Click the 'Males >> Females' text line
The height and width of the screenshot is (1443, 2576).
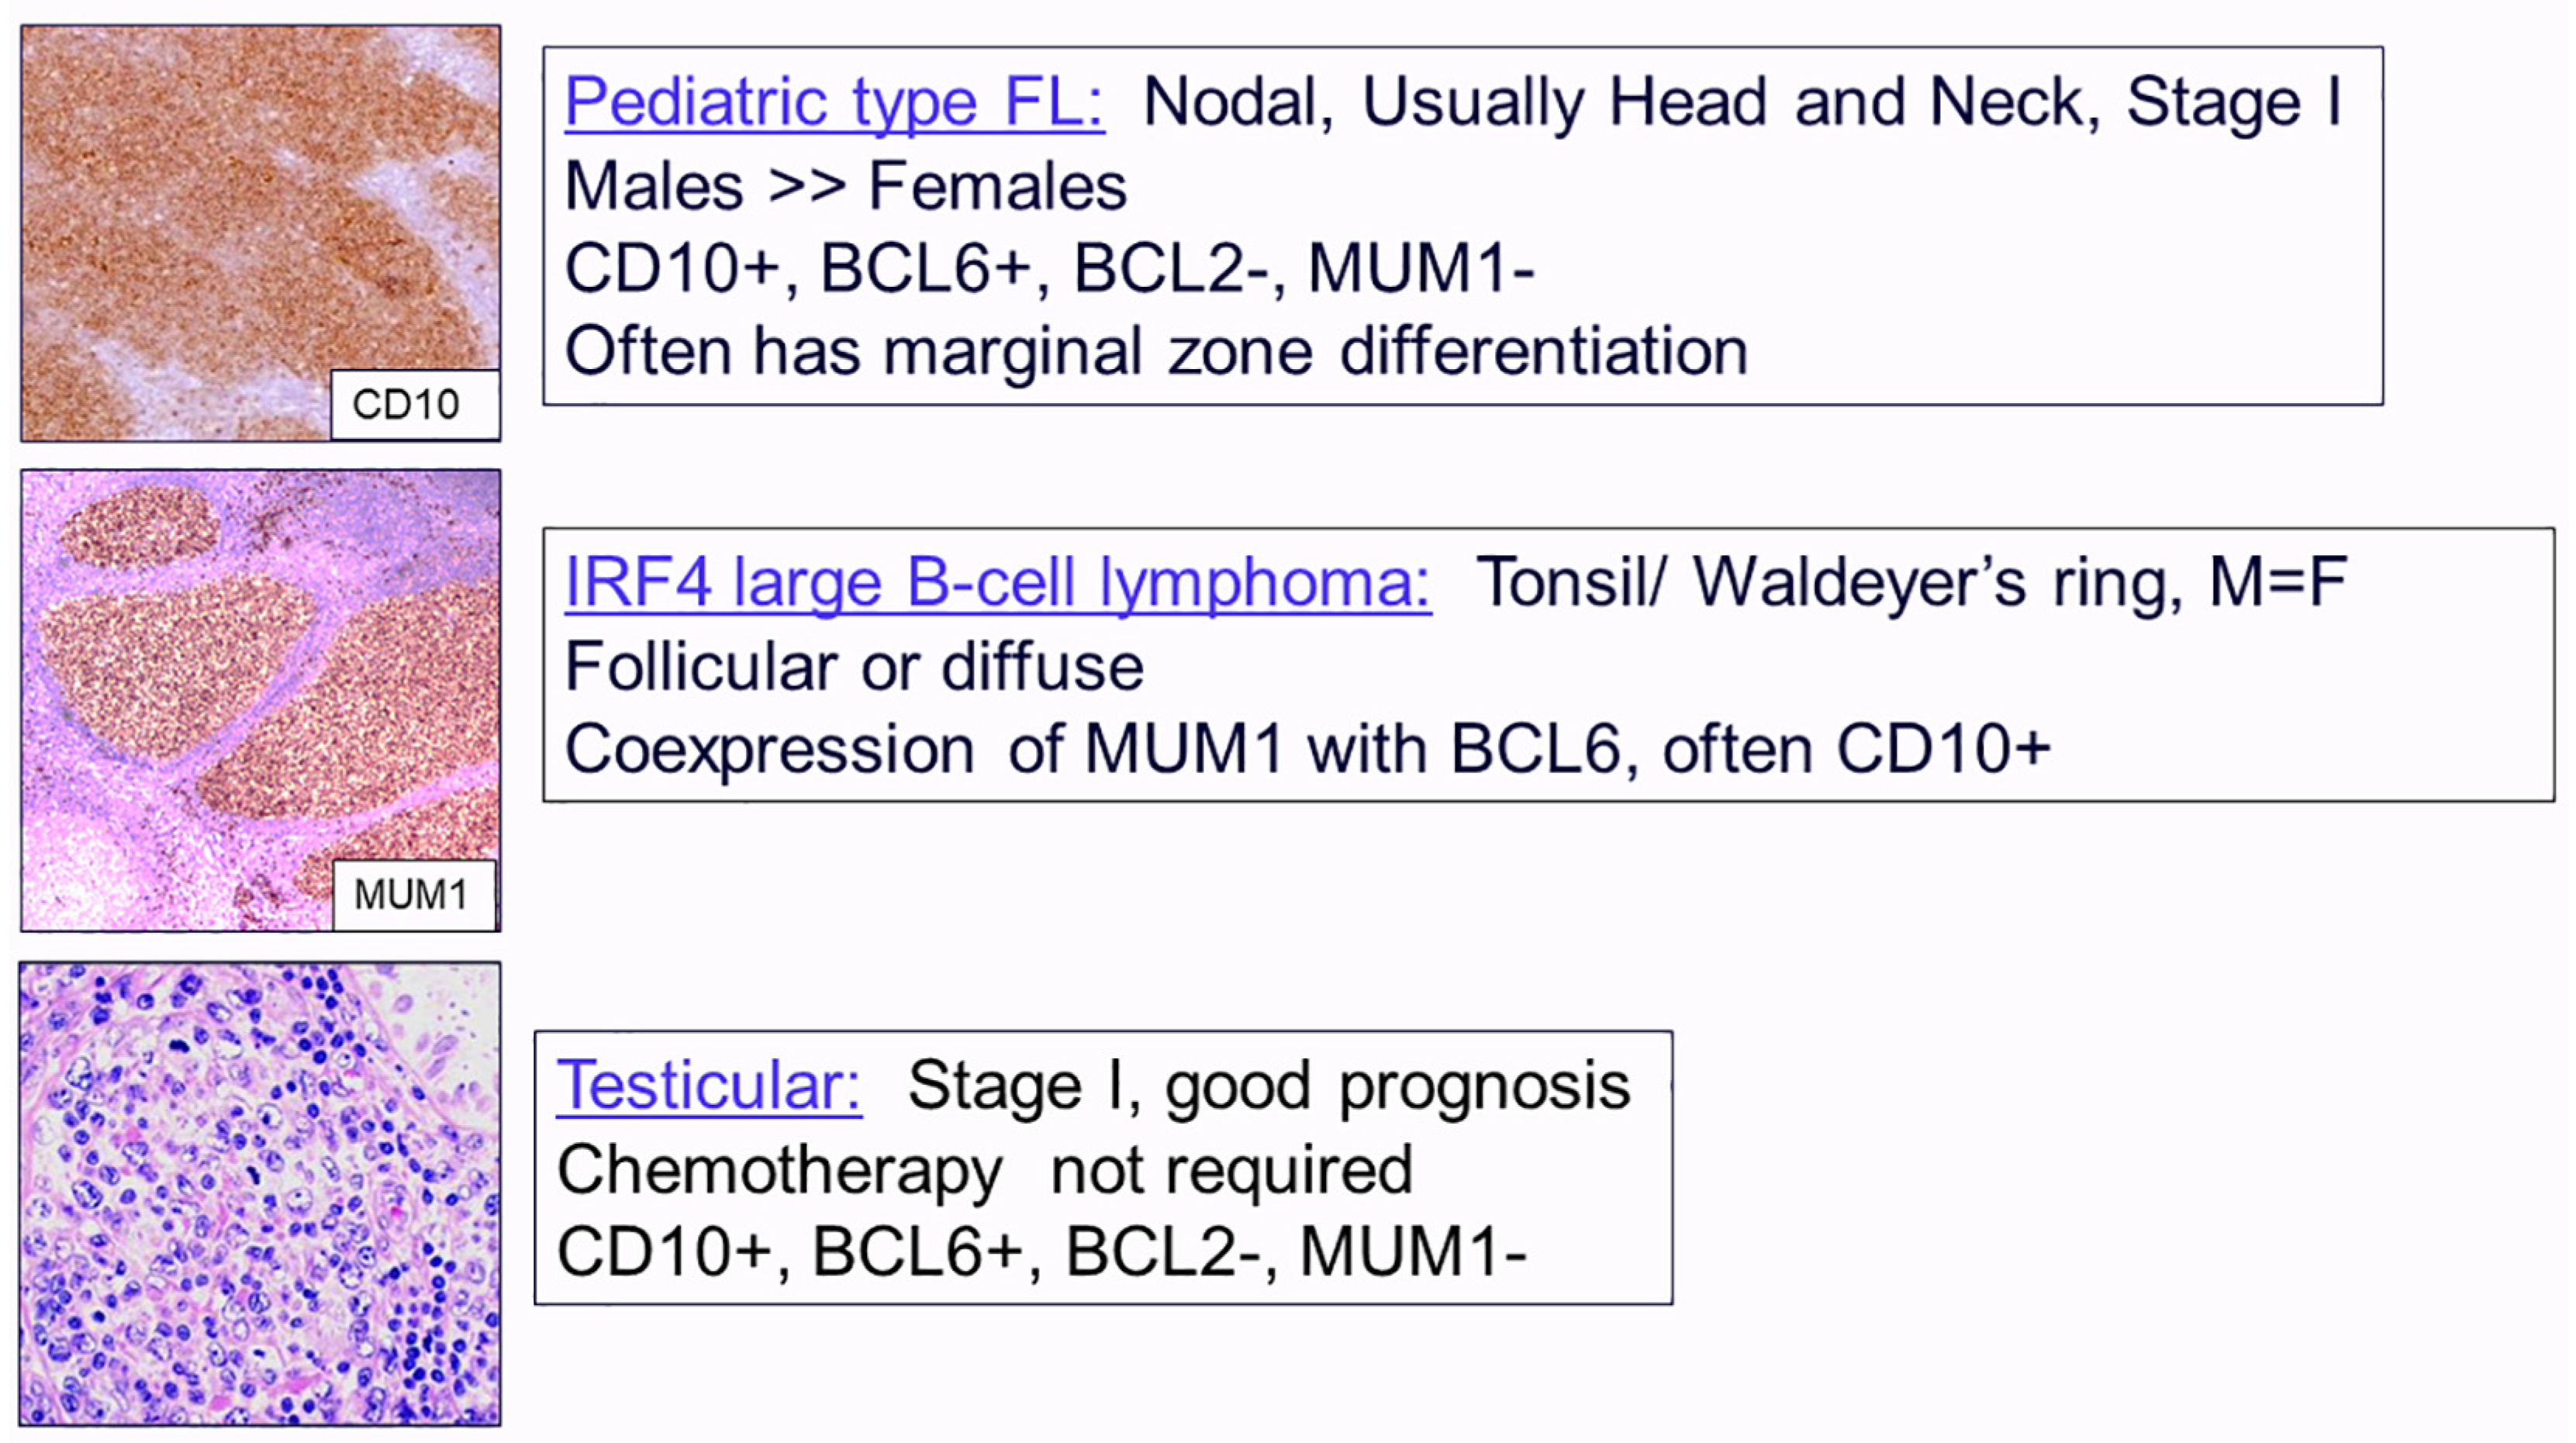[845, 187]
